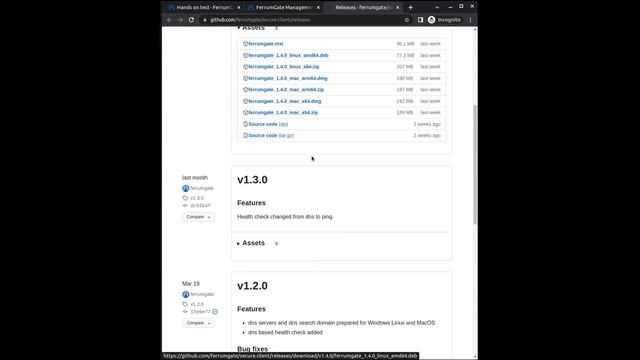Download ferrumgate_1.4.0_mac_arm64.zip asset
The image size is (640, 360).
[x=286, y=89]
